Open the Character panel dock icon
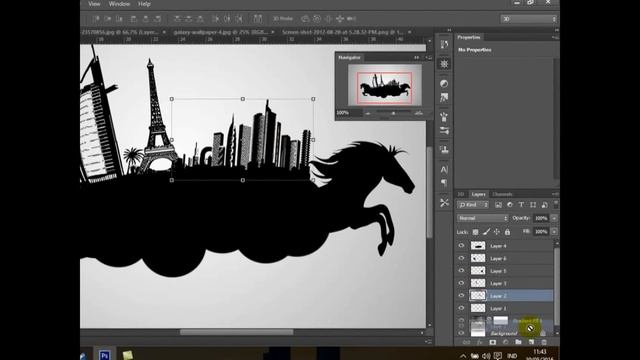This screenshot has height=360, width=640. point(444,169)
